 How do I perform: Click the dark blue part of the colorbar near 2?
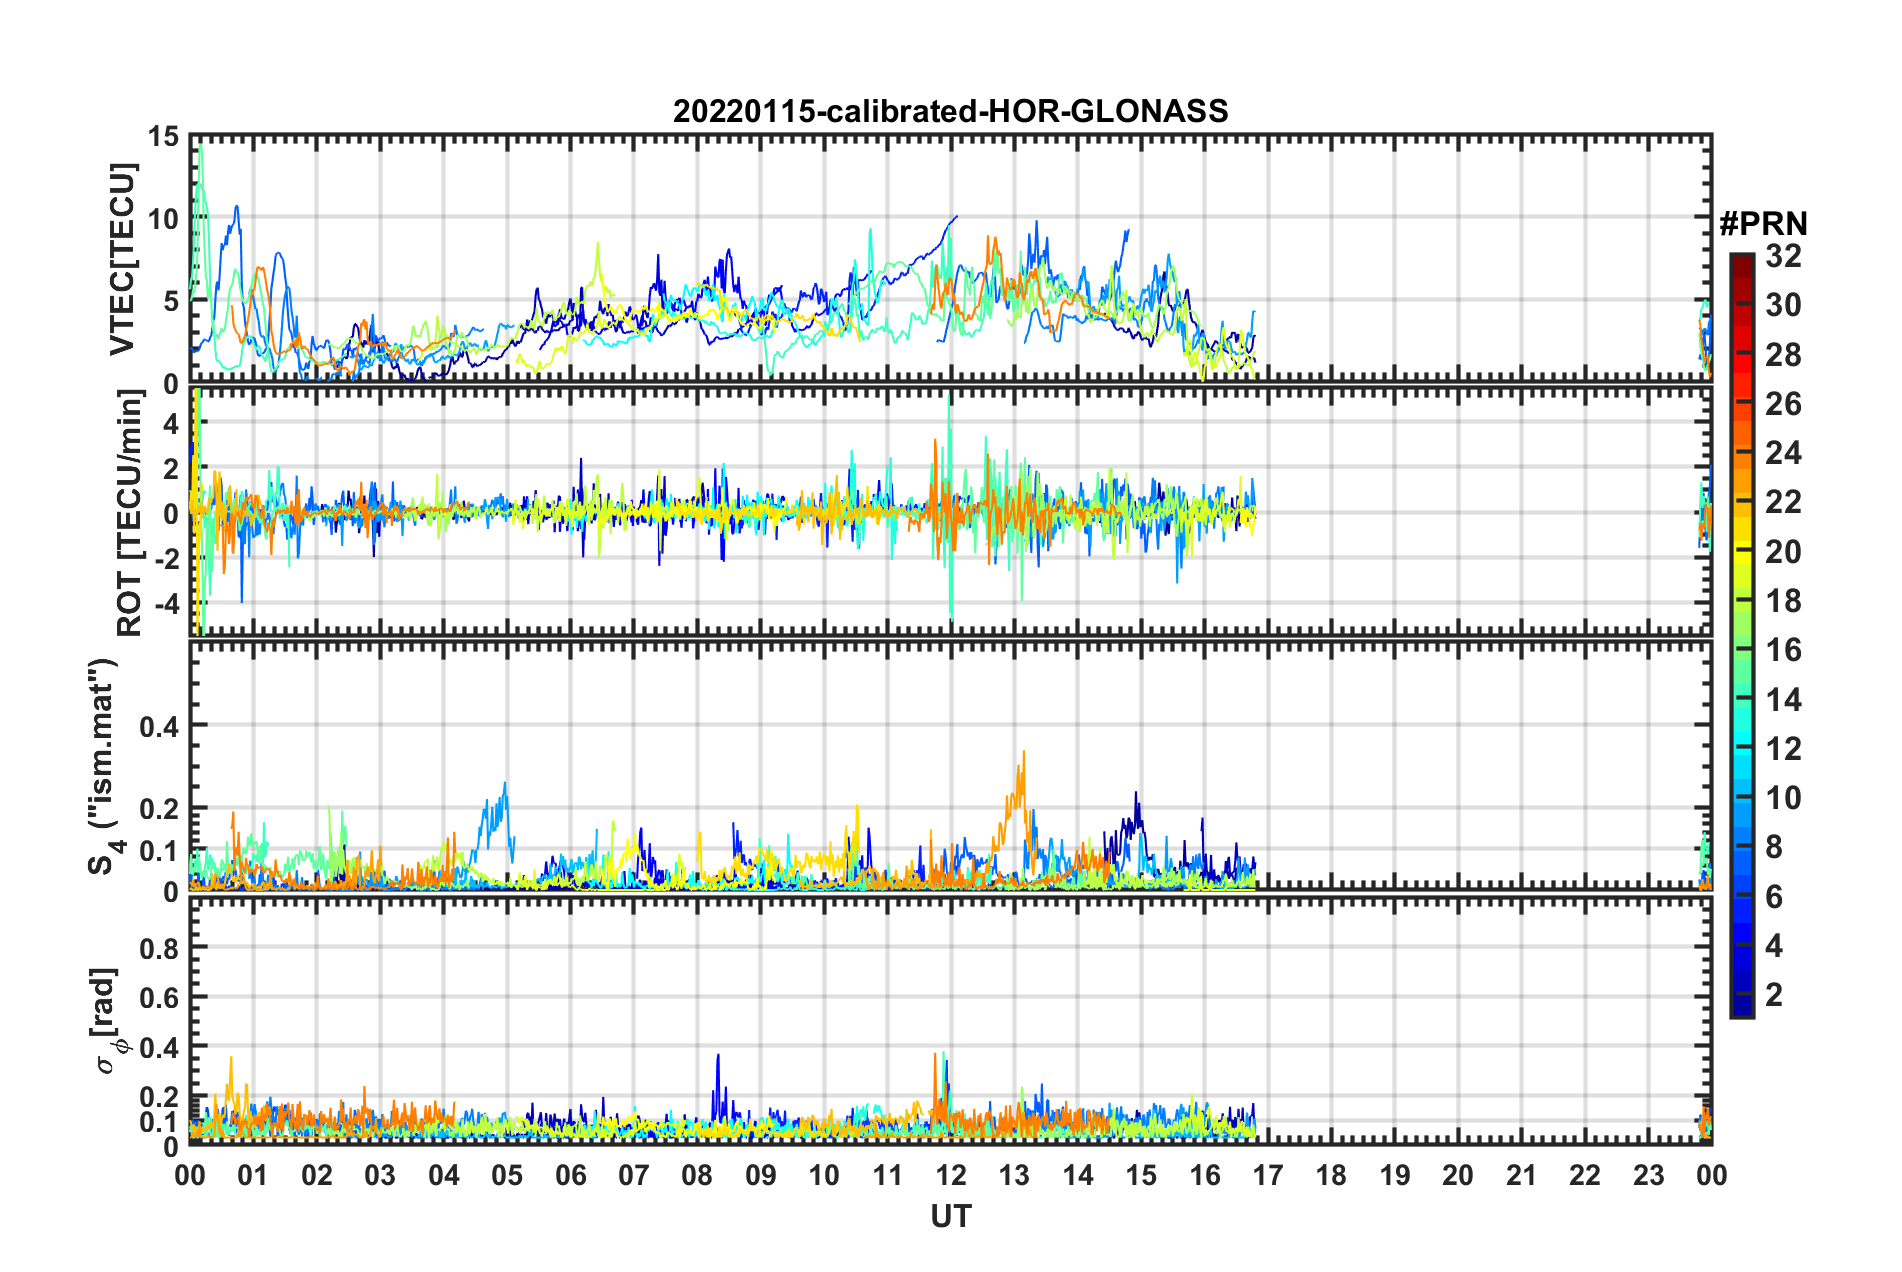pyautogui.click(x=1741, y=995)
